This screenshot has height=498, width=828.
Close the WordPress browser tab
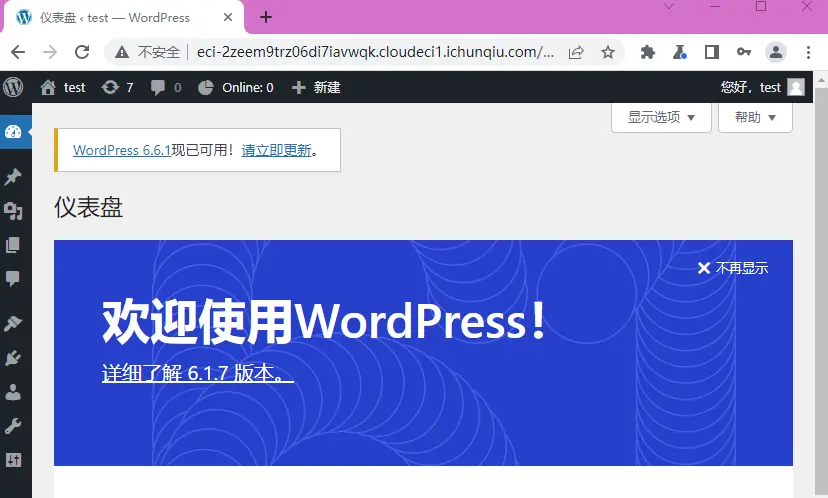(x=228, y=17)
